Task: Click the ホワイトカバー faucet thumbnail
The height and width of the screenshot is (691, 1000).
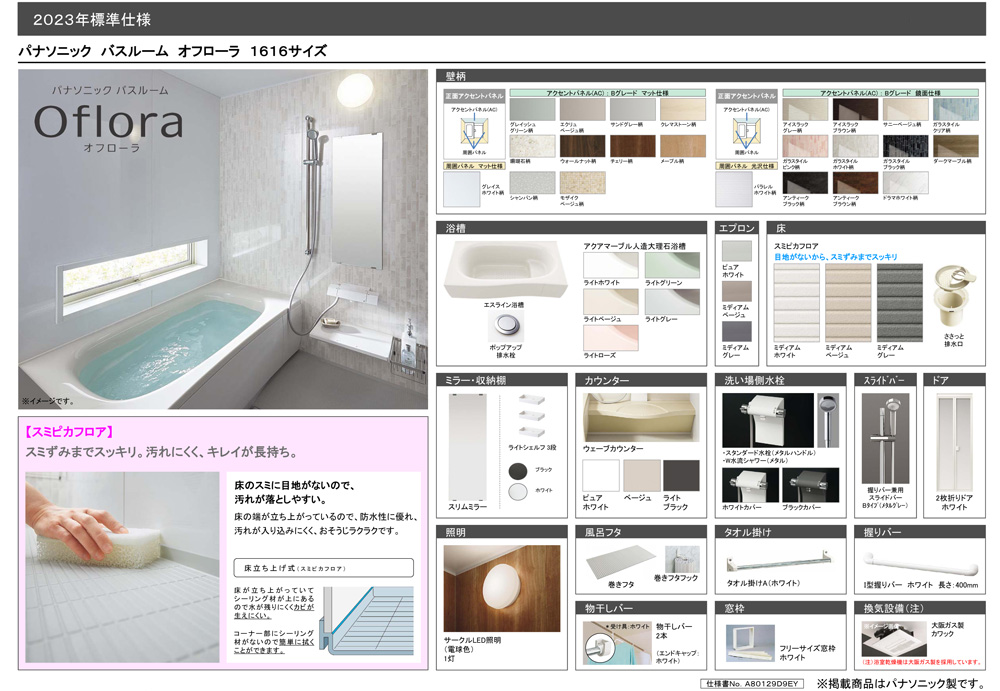Action: coord(750,486)
